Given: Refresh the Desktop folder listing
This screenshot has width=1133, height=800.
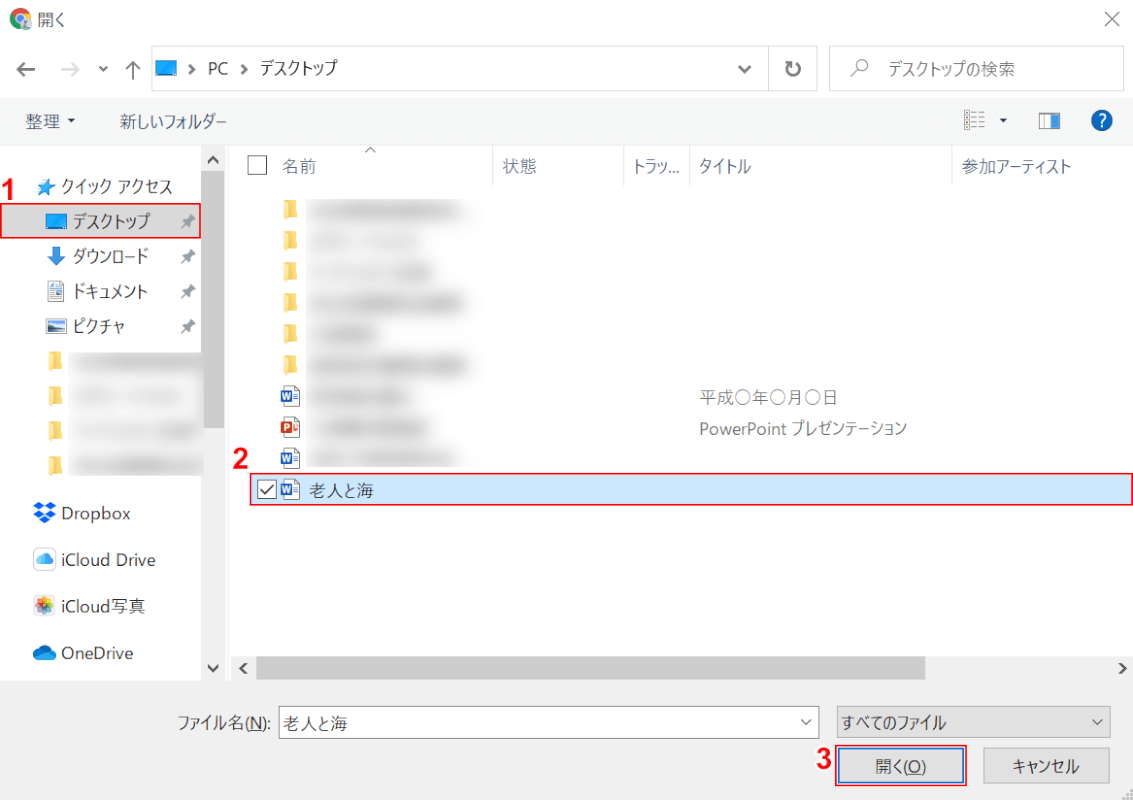Looking at the screenshot, I should tap(793, 69).
